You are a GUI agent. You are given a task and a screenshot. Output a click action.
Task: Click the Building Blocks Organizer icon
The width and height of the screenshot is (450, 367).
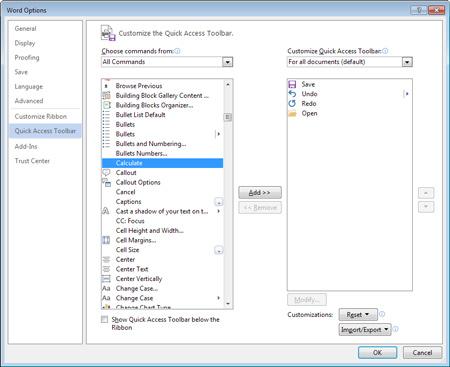[x=106, y=105]
